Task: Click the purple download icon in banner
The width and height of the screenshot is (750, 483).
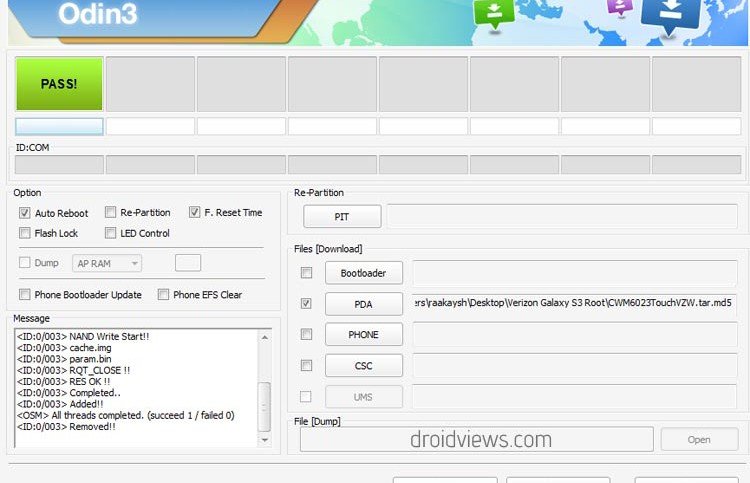Action: pos(620,7)
